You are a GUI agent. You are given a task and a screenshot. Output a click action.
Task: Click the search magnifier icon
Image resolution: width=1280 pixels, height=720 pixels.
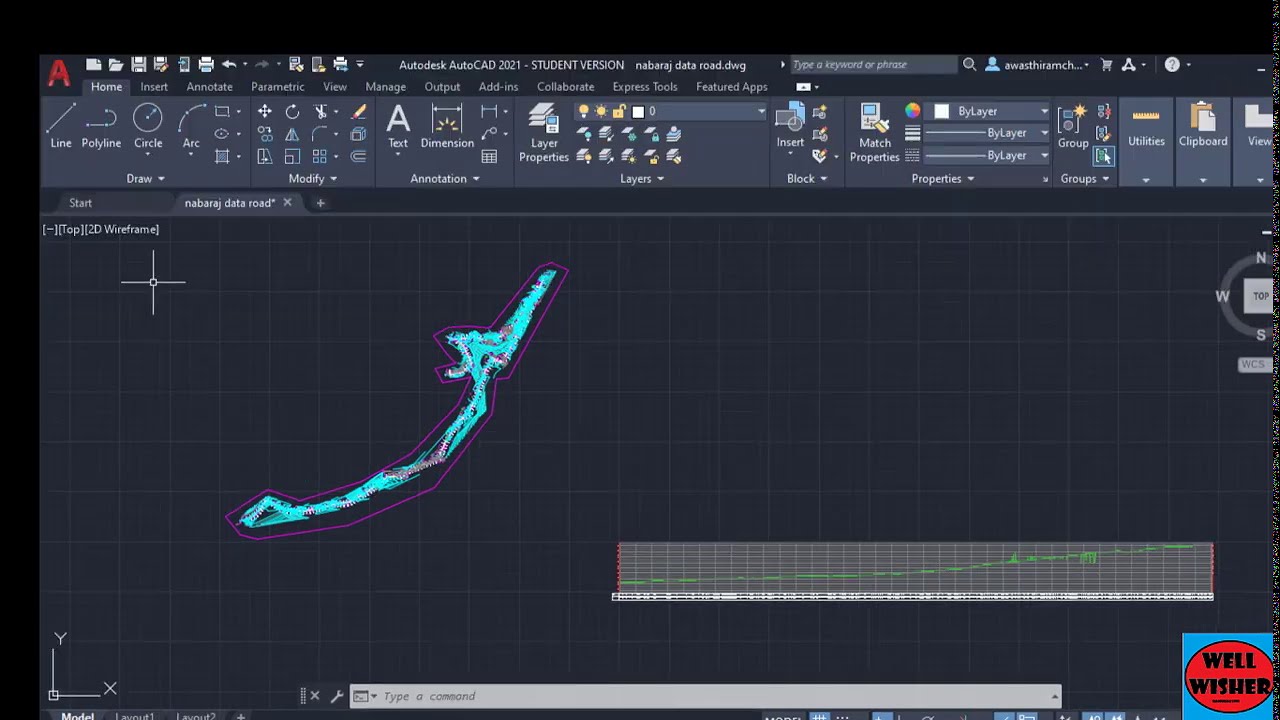(969, 64)
